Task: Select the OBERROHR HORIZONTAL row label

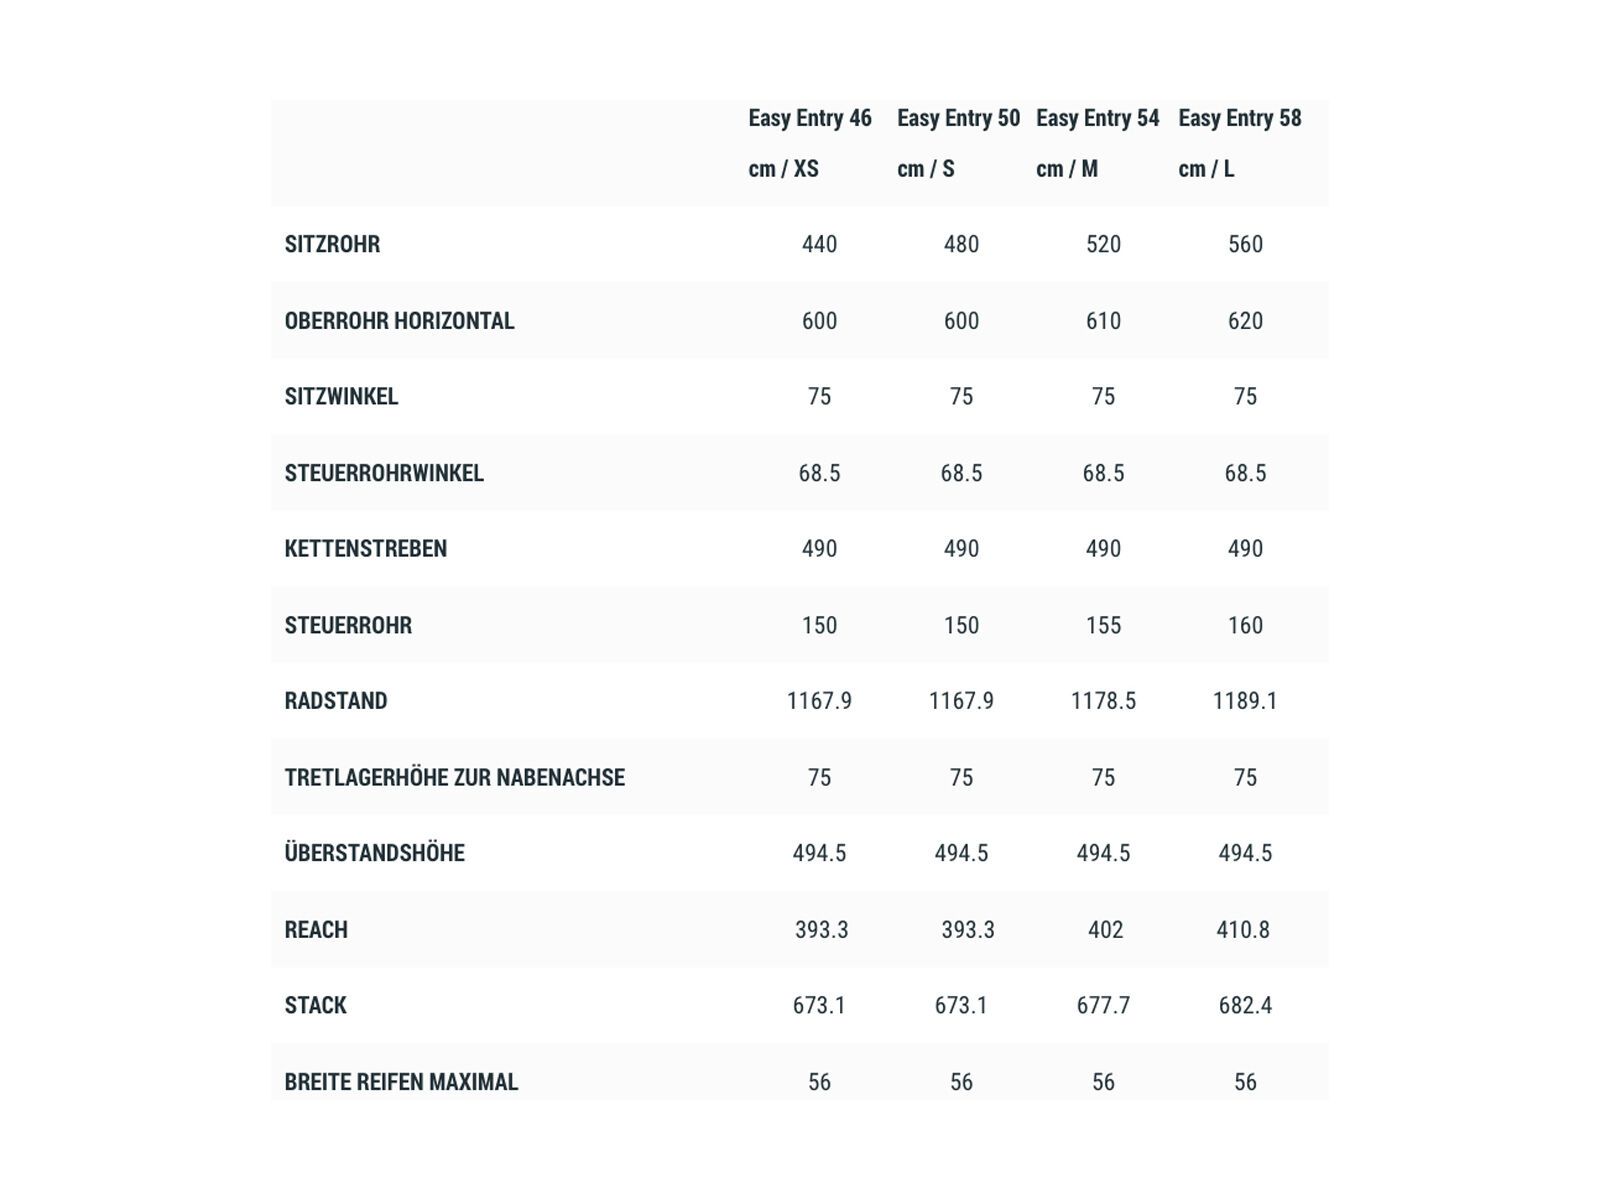Action: click(399, 321)
